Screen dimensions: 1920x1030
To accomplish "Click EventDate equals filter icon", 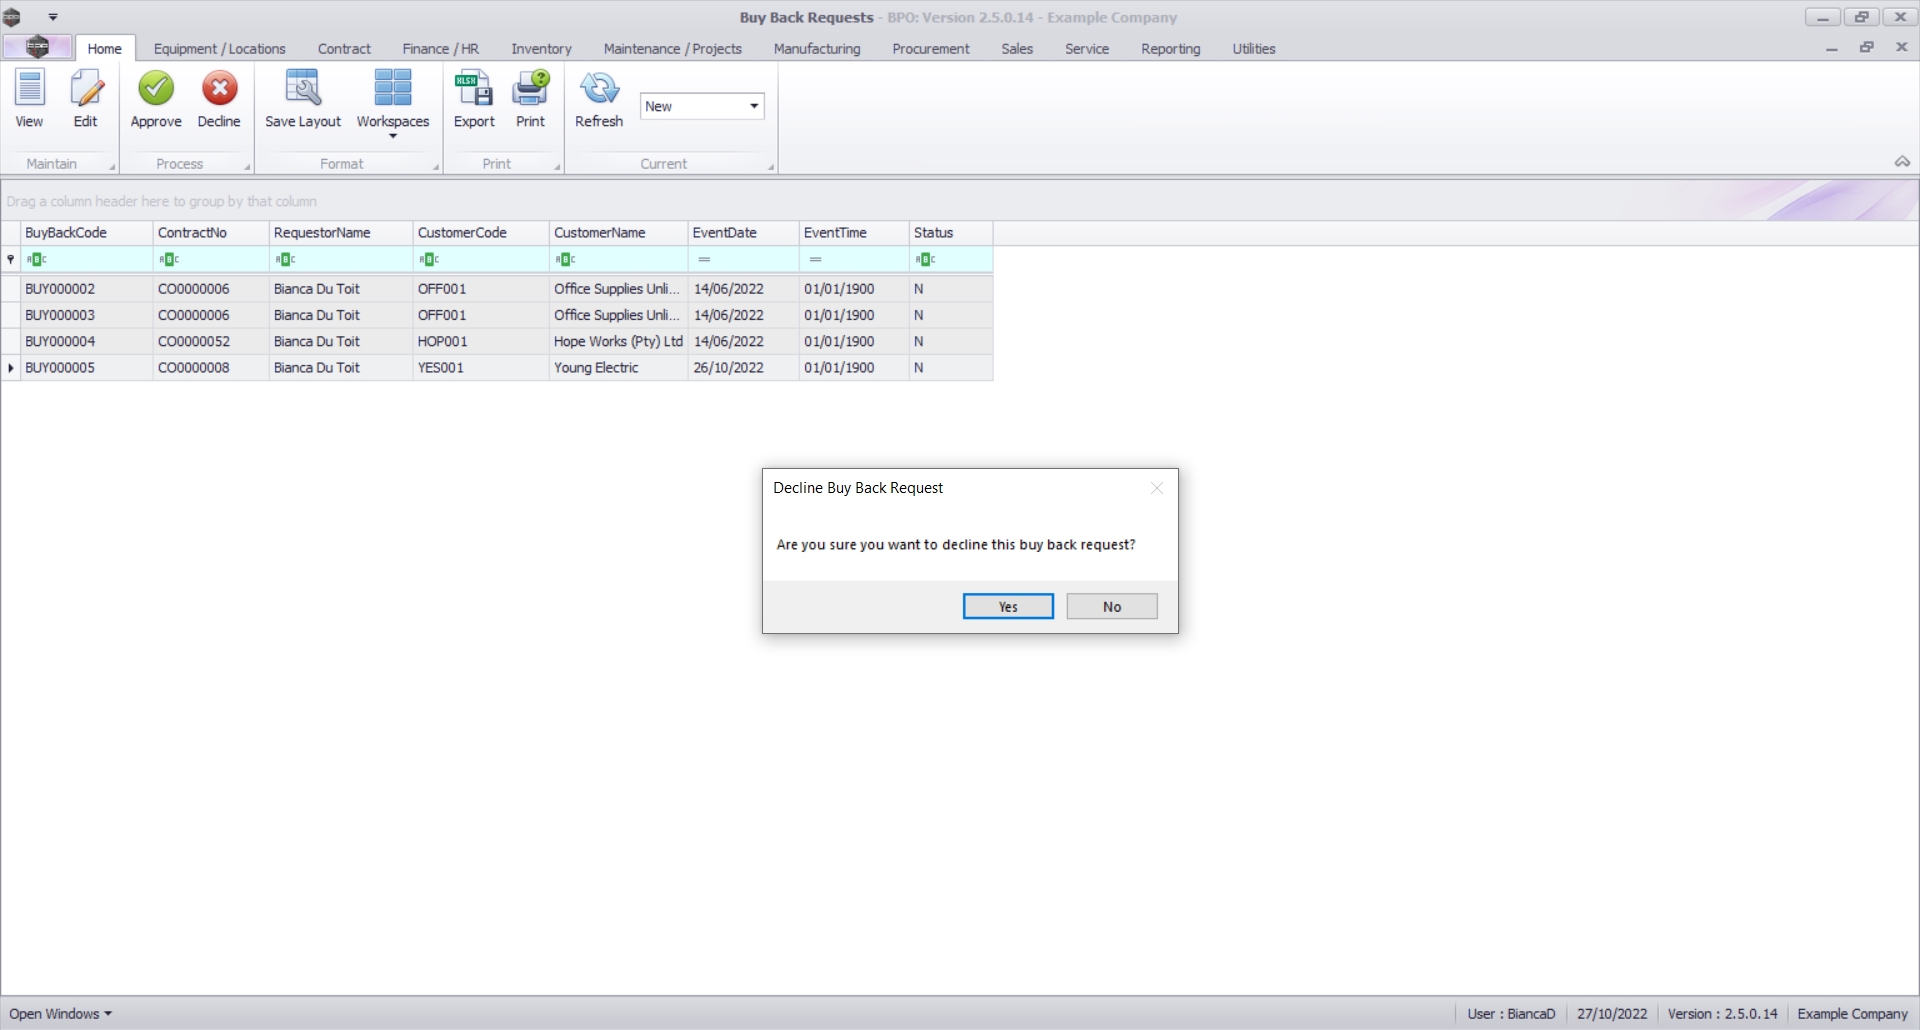I will point(704,260).
